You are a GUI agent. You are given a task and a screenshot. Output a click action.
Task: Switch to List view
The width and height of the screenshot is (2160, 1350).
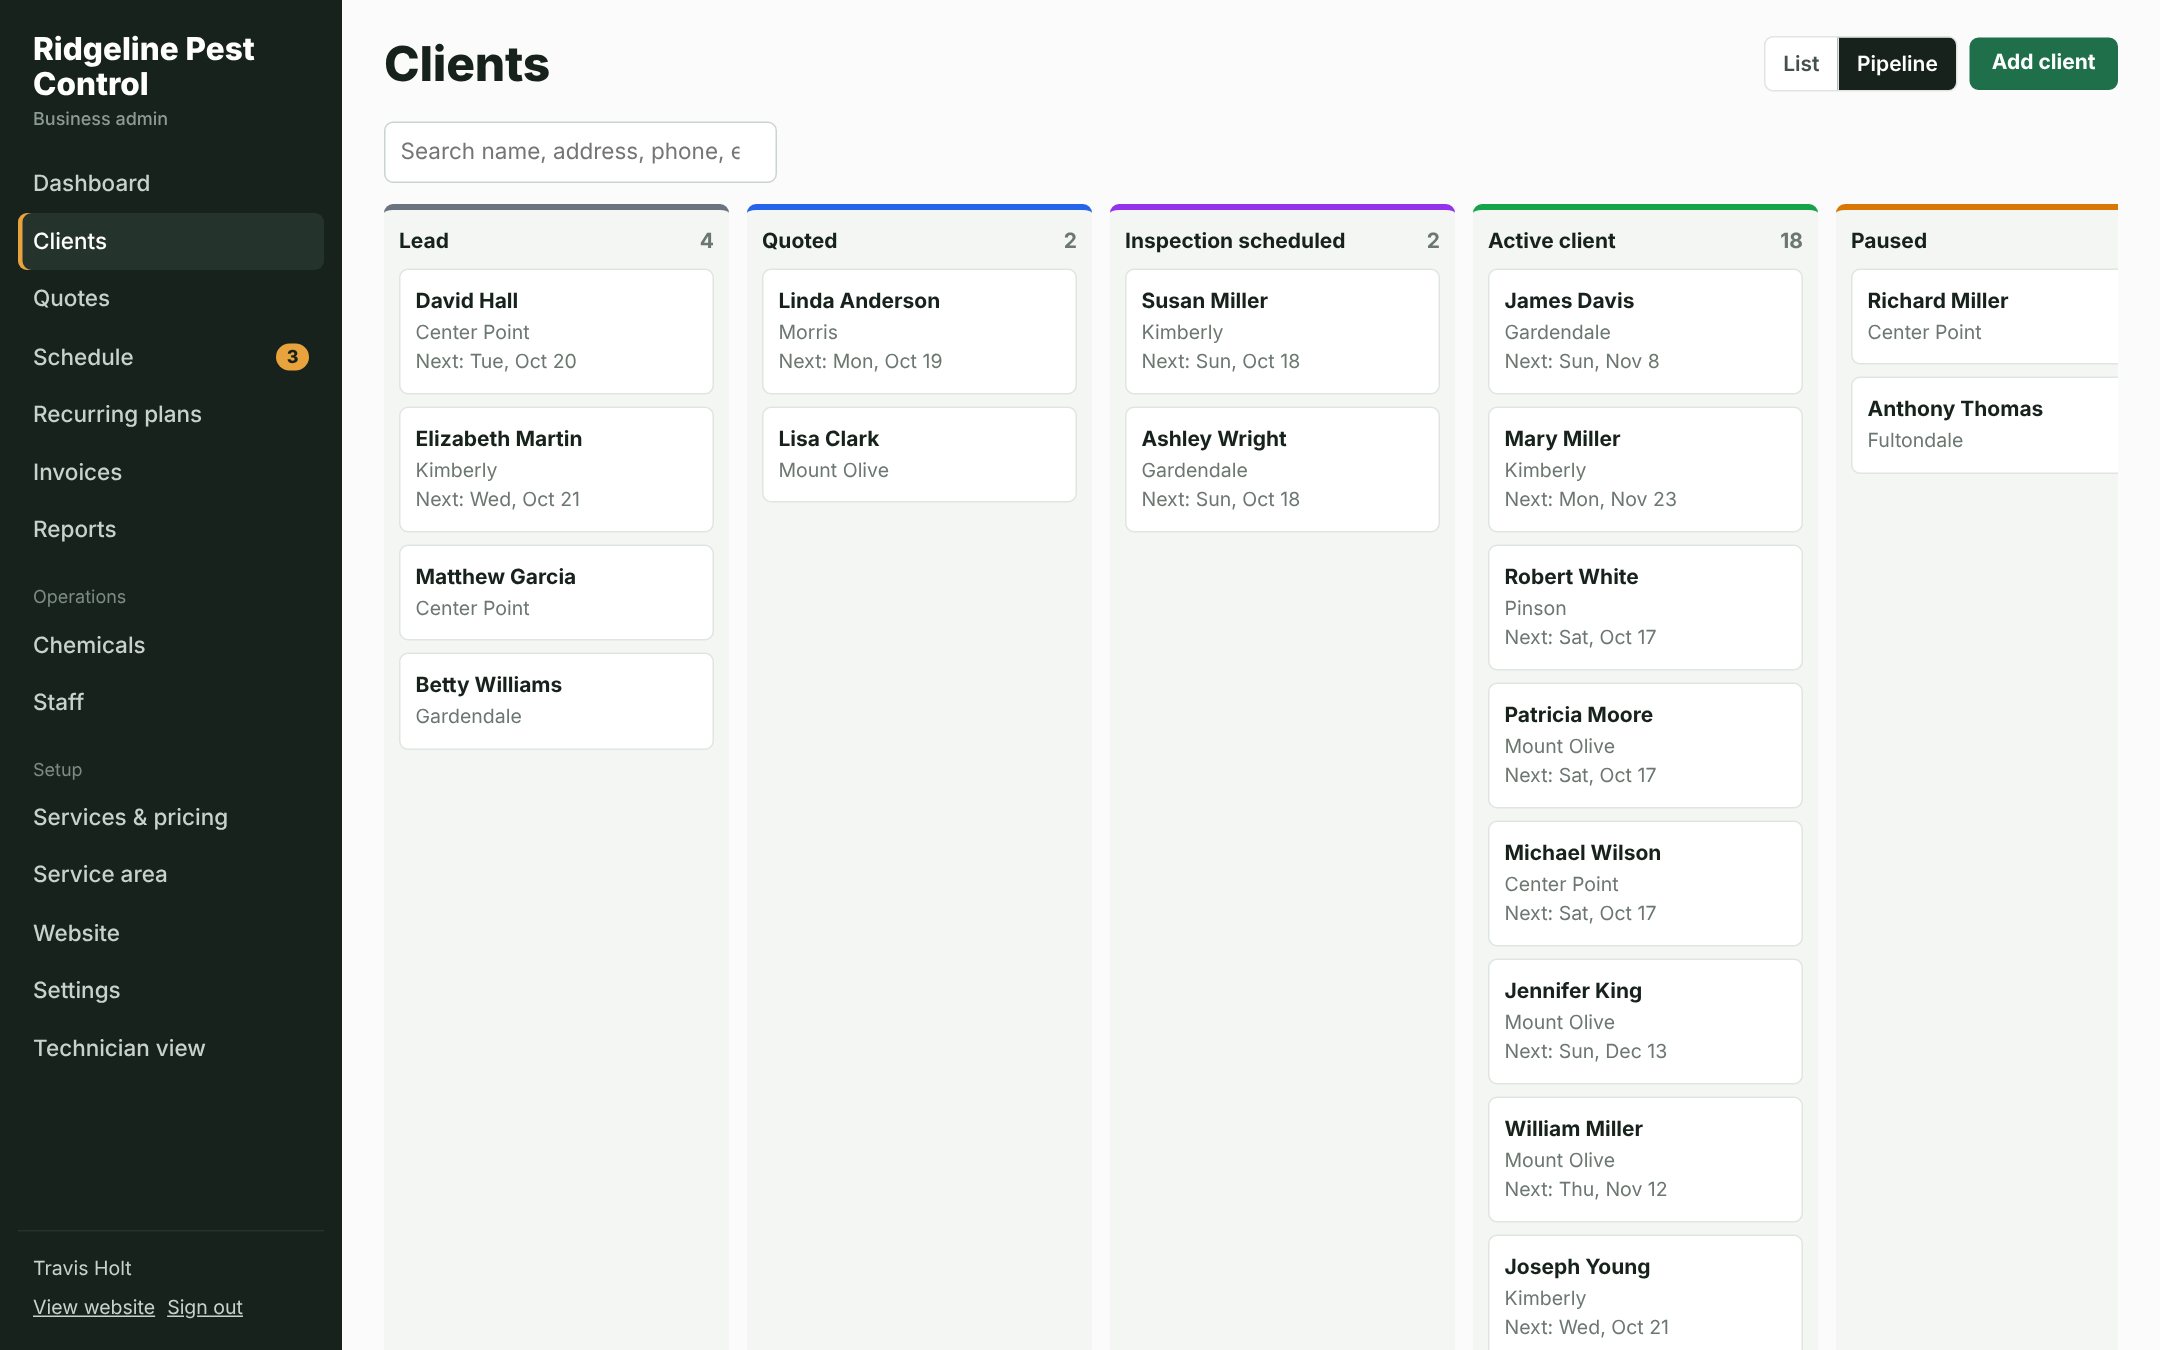click(1800, 64)
